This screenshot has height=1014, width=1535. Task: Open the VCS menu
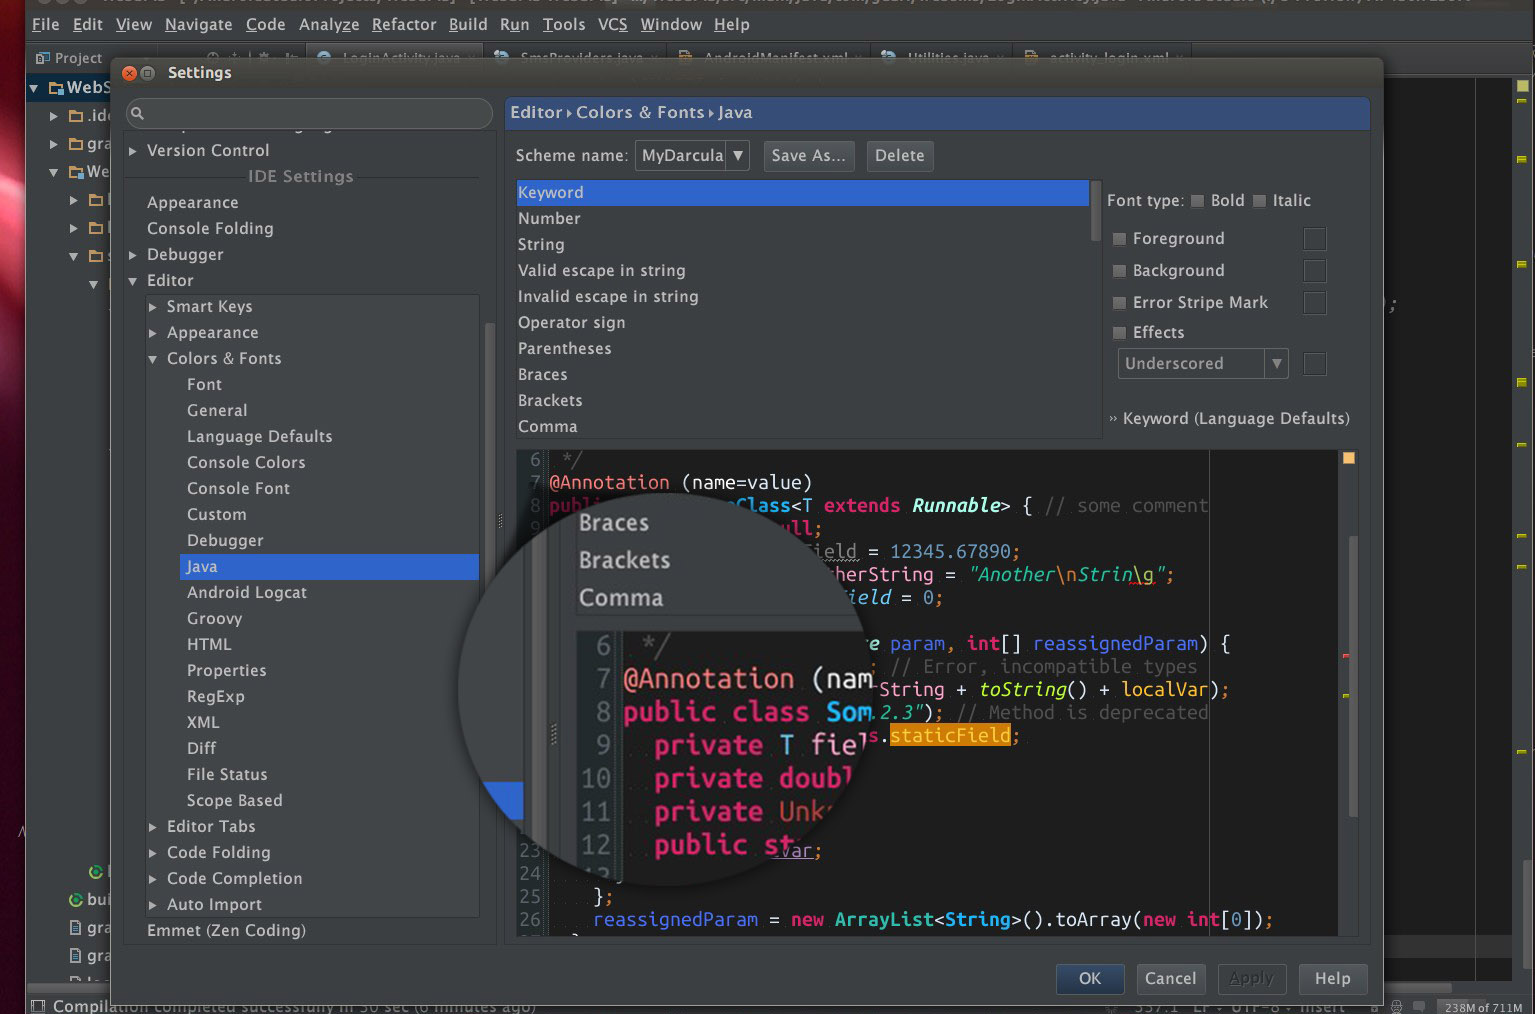613,24
